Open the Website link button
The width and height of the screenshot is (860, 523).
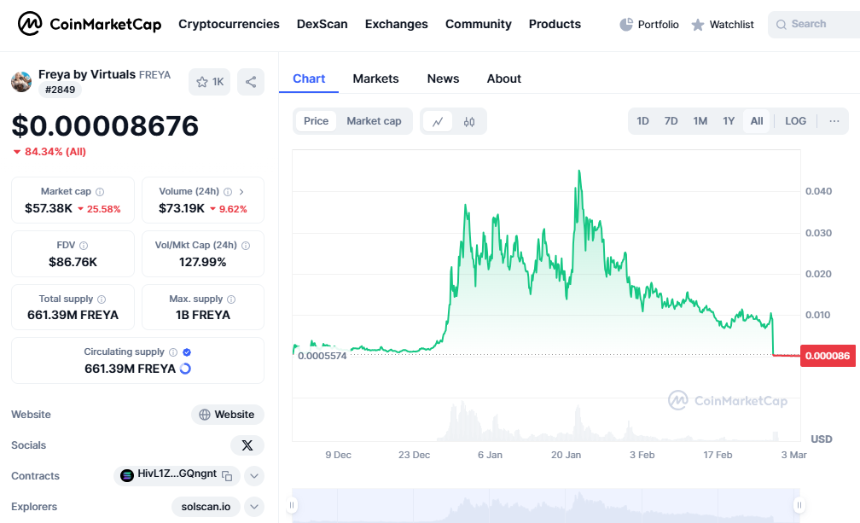[228, 414]
